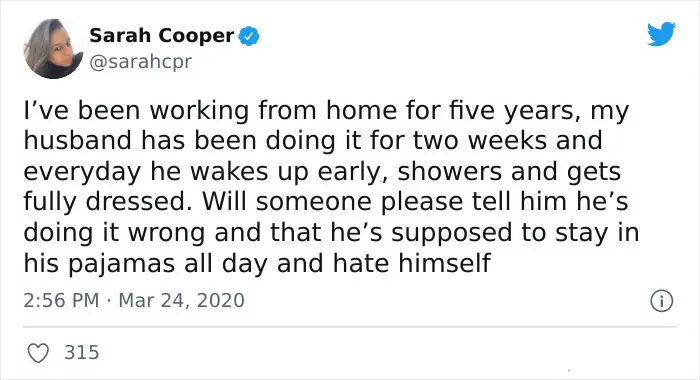Visit the @sarahcpr handle link
This screenshot has width=700, height=380.
click(x=141, y=61)
